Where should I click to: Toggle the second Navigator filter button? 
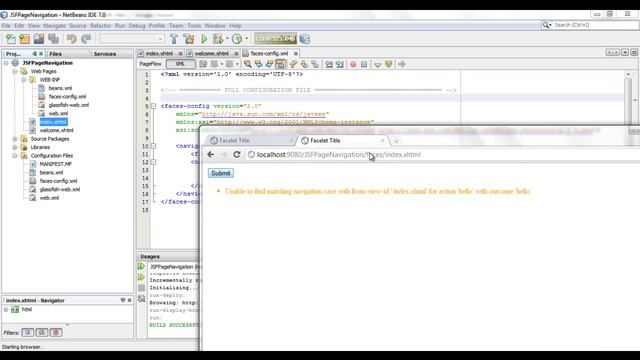42,333
